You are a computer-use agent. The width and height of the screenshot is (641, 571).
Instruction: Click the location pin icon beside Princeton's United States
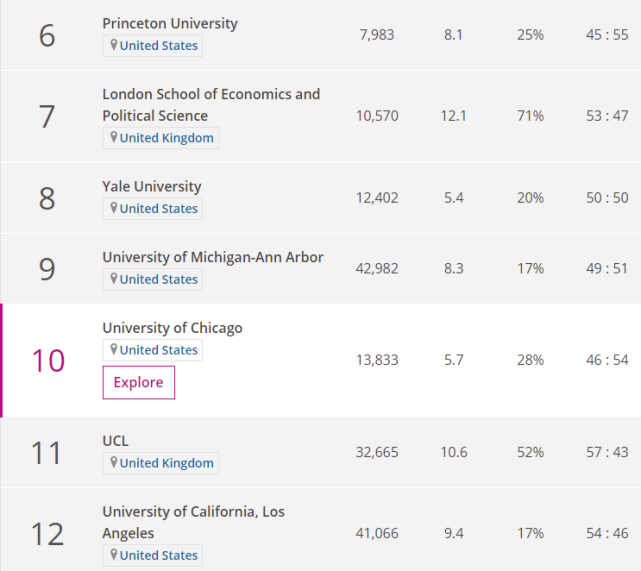[x=114, y=45]
